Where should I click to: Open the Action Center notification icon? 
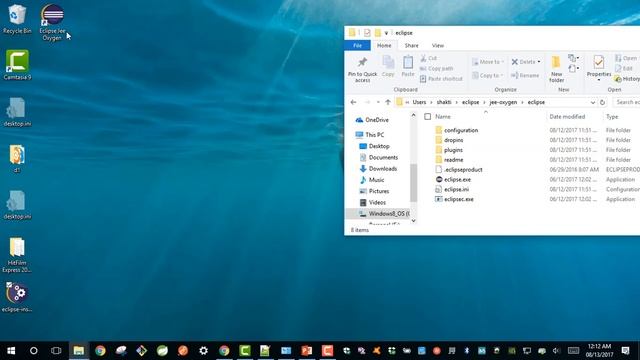[x=625, y=351]
